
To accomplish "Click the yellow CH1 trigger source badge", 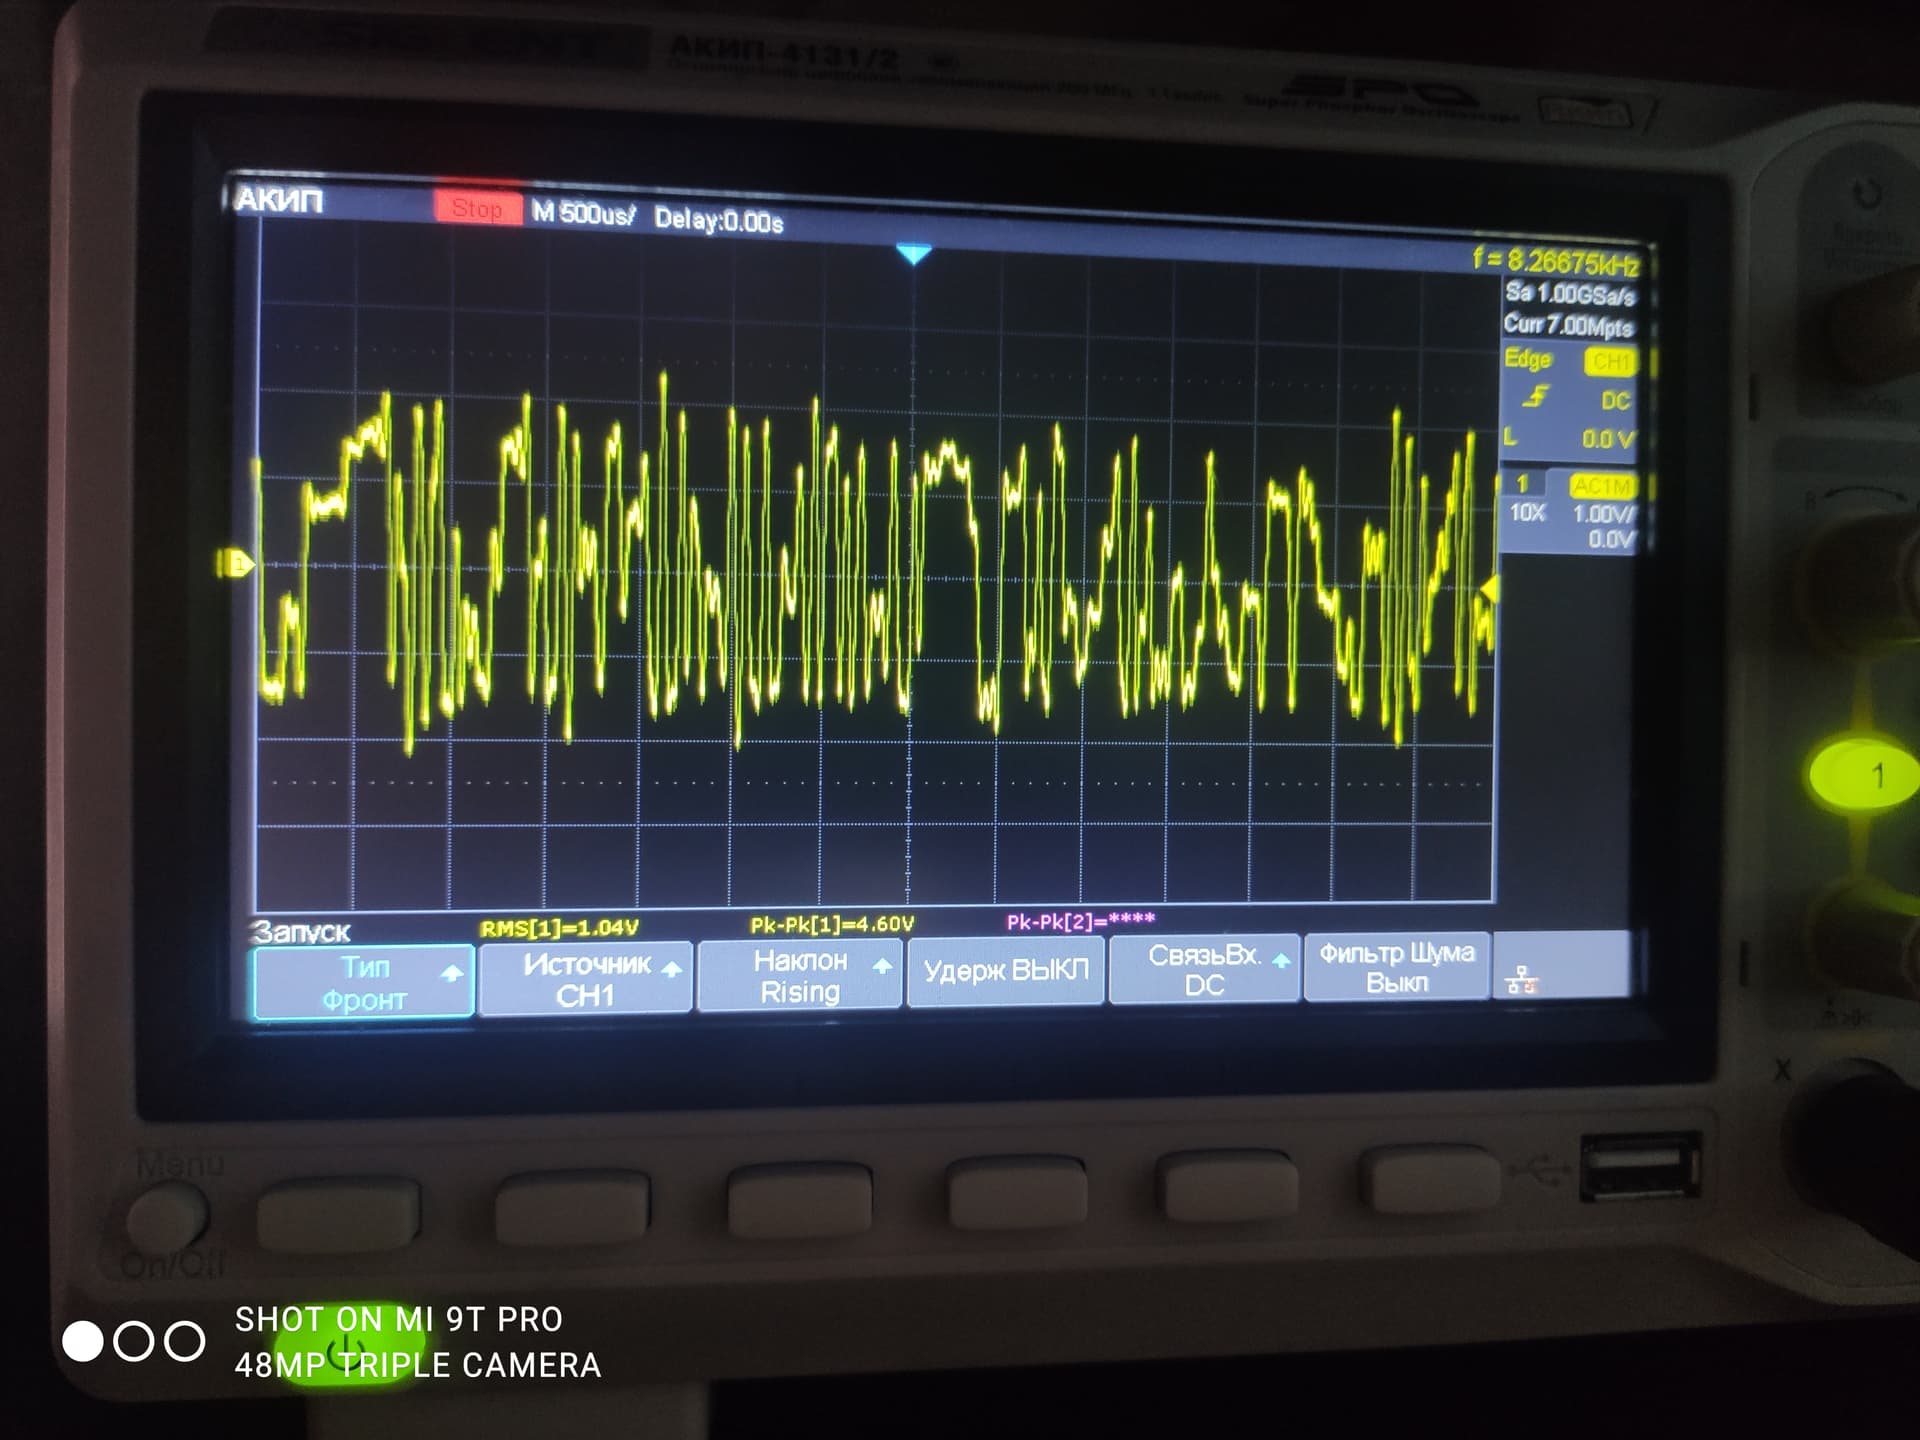I will (1610, 361).
